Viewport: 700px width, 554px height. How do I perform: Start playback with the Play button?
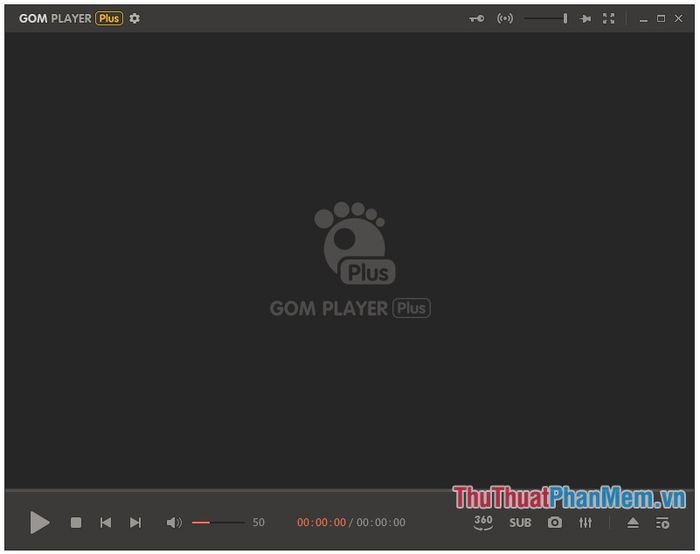click(39, 522)
